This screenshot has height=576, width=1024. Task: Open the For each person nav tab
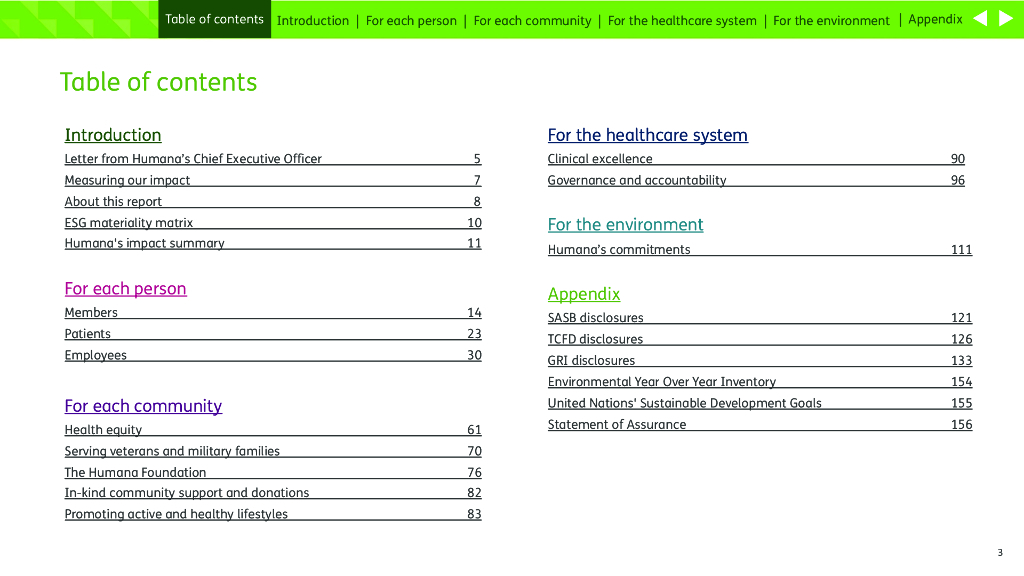point(411,20)
